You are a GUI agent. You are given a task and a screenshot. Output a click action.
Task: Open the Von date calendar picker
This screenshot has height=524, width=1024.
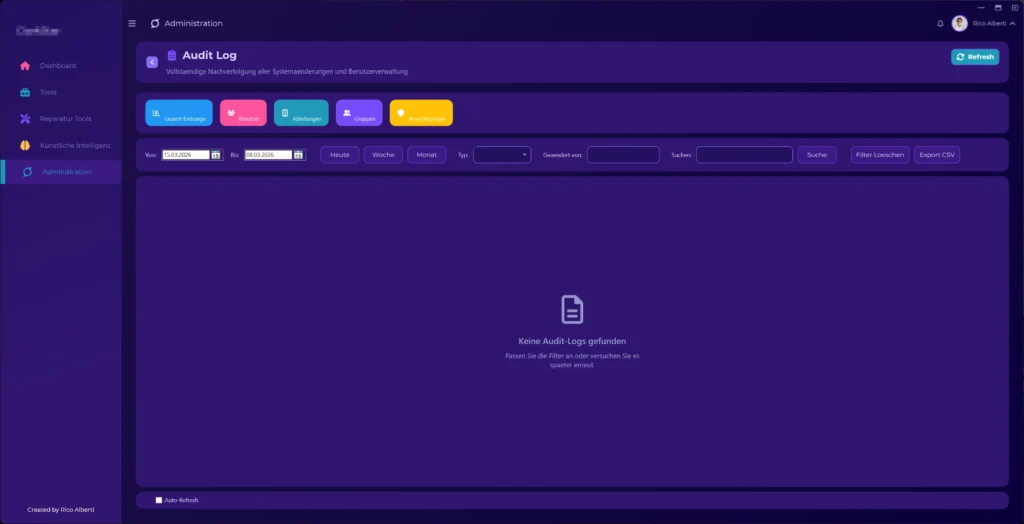point(216,155)
